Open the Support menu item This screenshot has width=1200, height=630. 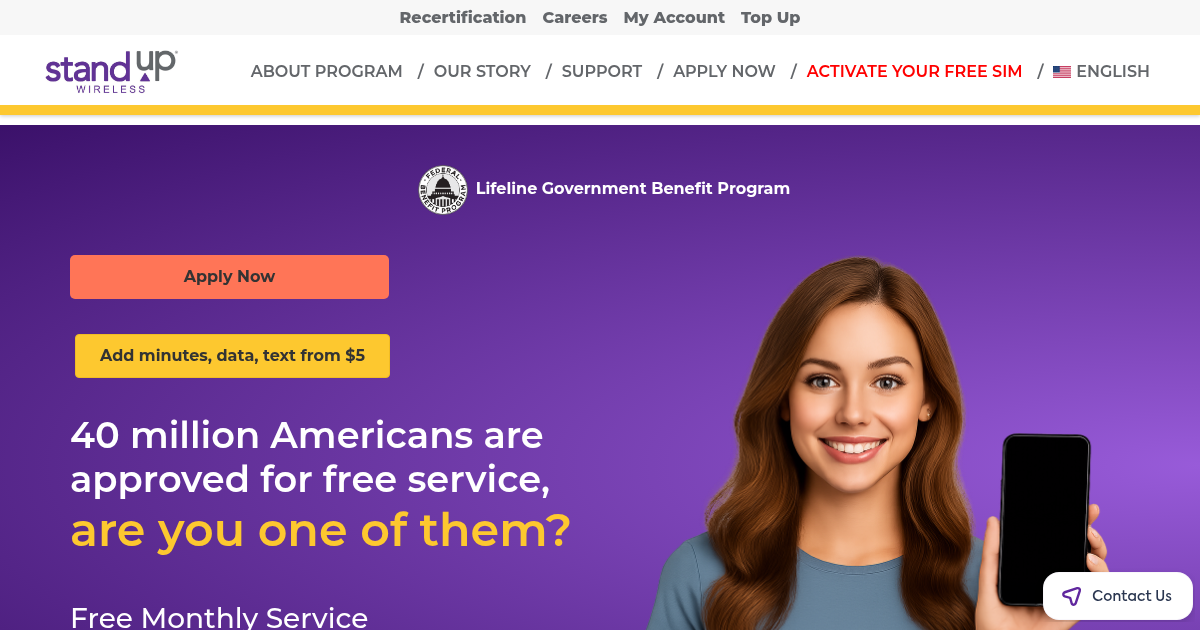(602, 71)
